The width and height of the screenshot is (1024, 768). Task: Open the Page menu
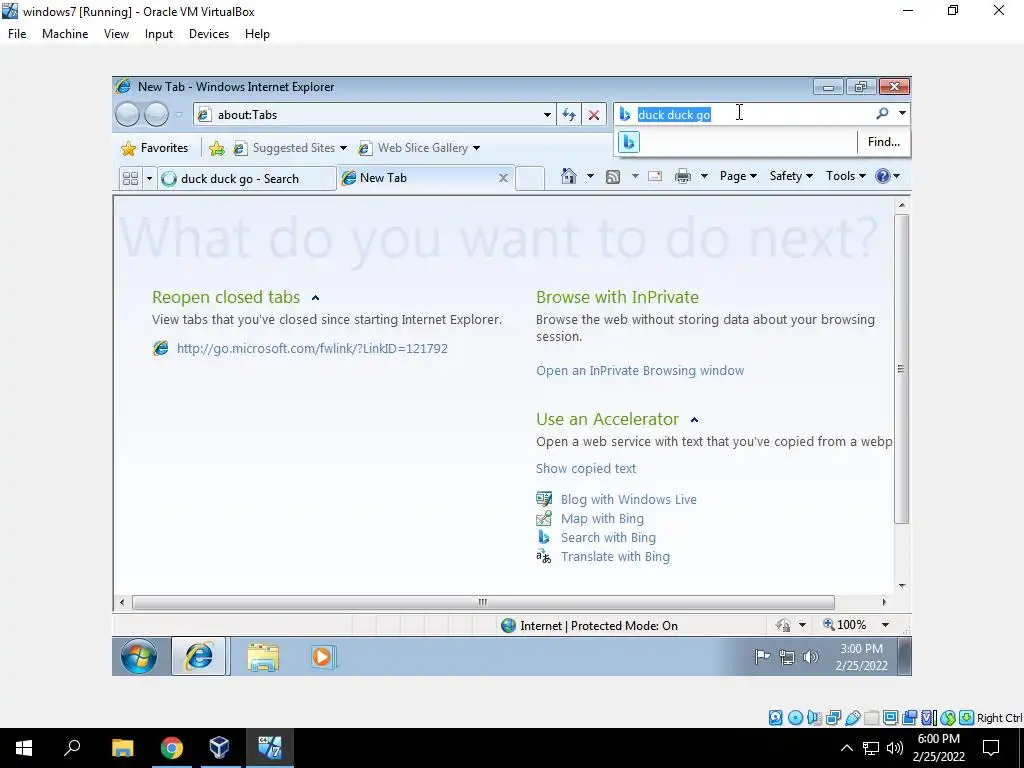[x=738, y=176]
